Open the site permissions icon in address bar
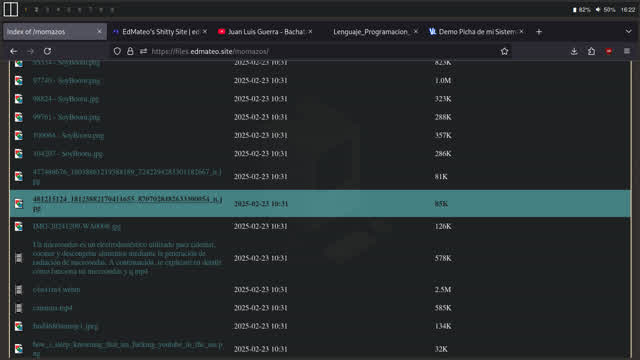The width and height of the screenshot is (640, 360). (x=143, y=51)
